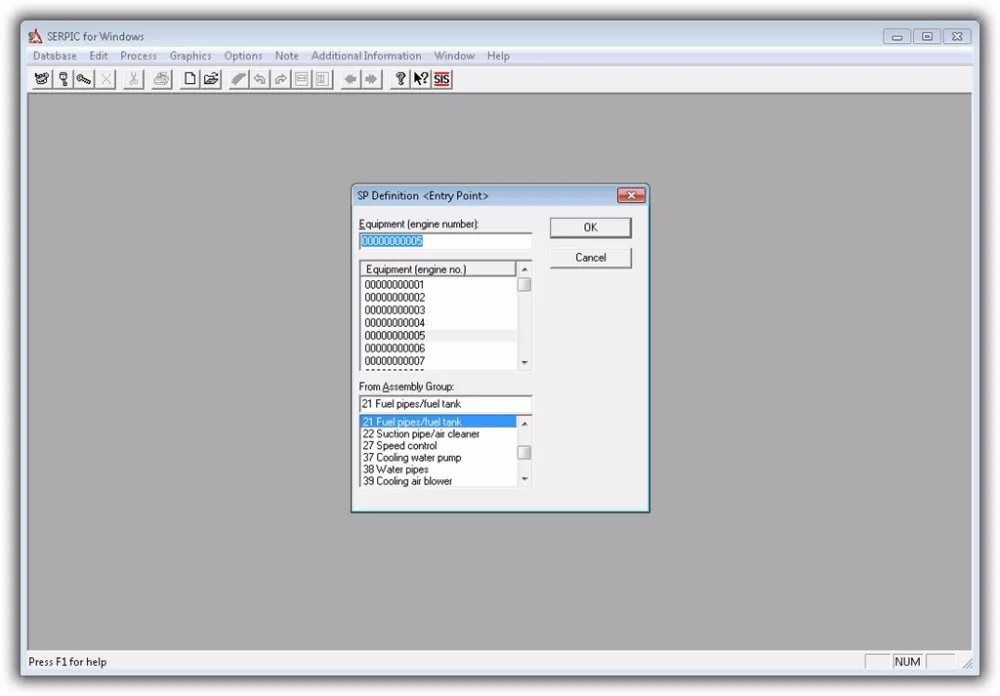Click the context help pointer icon
The width and height of the screenshot is (1000, 696).
tap(421, 79)
